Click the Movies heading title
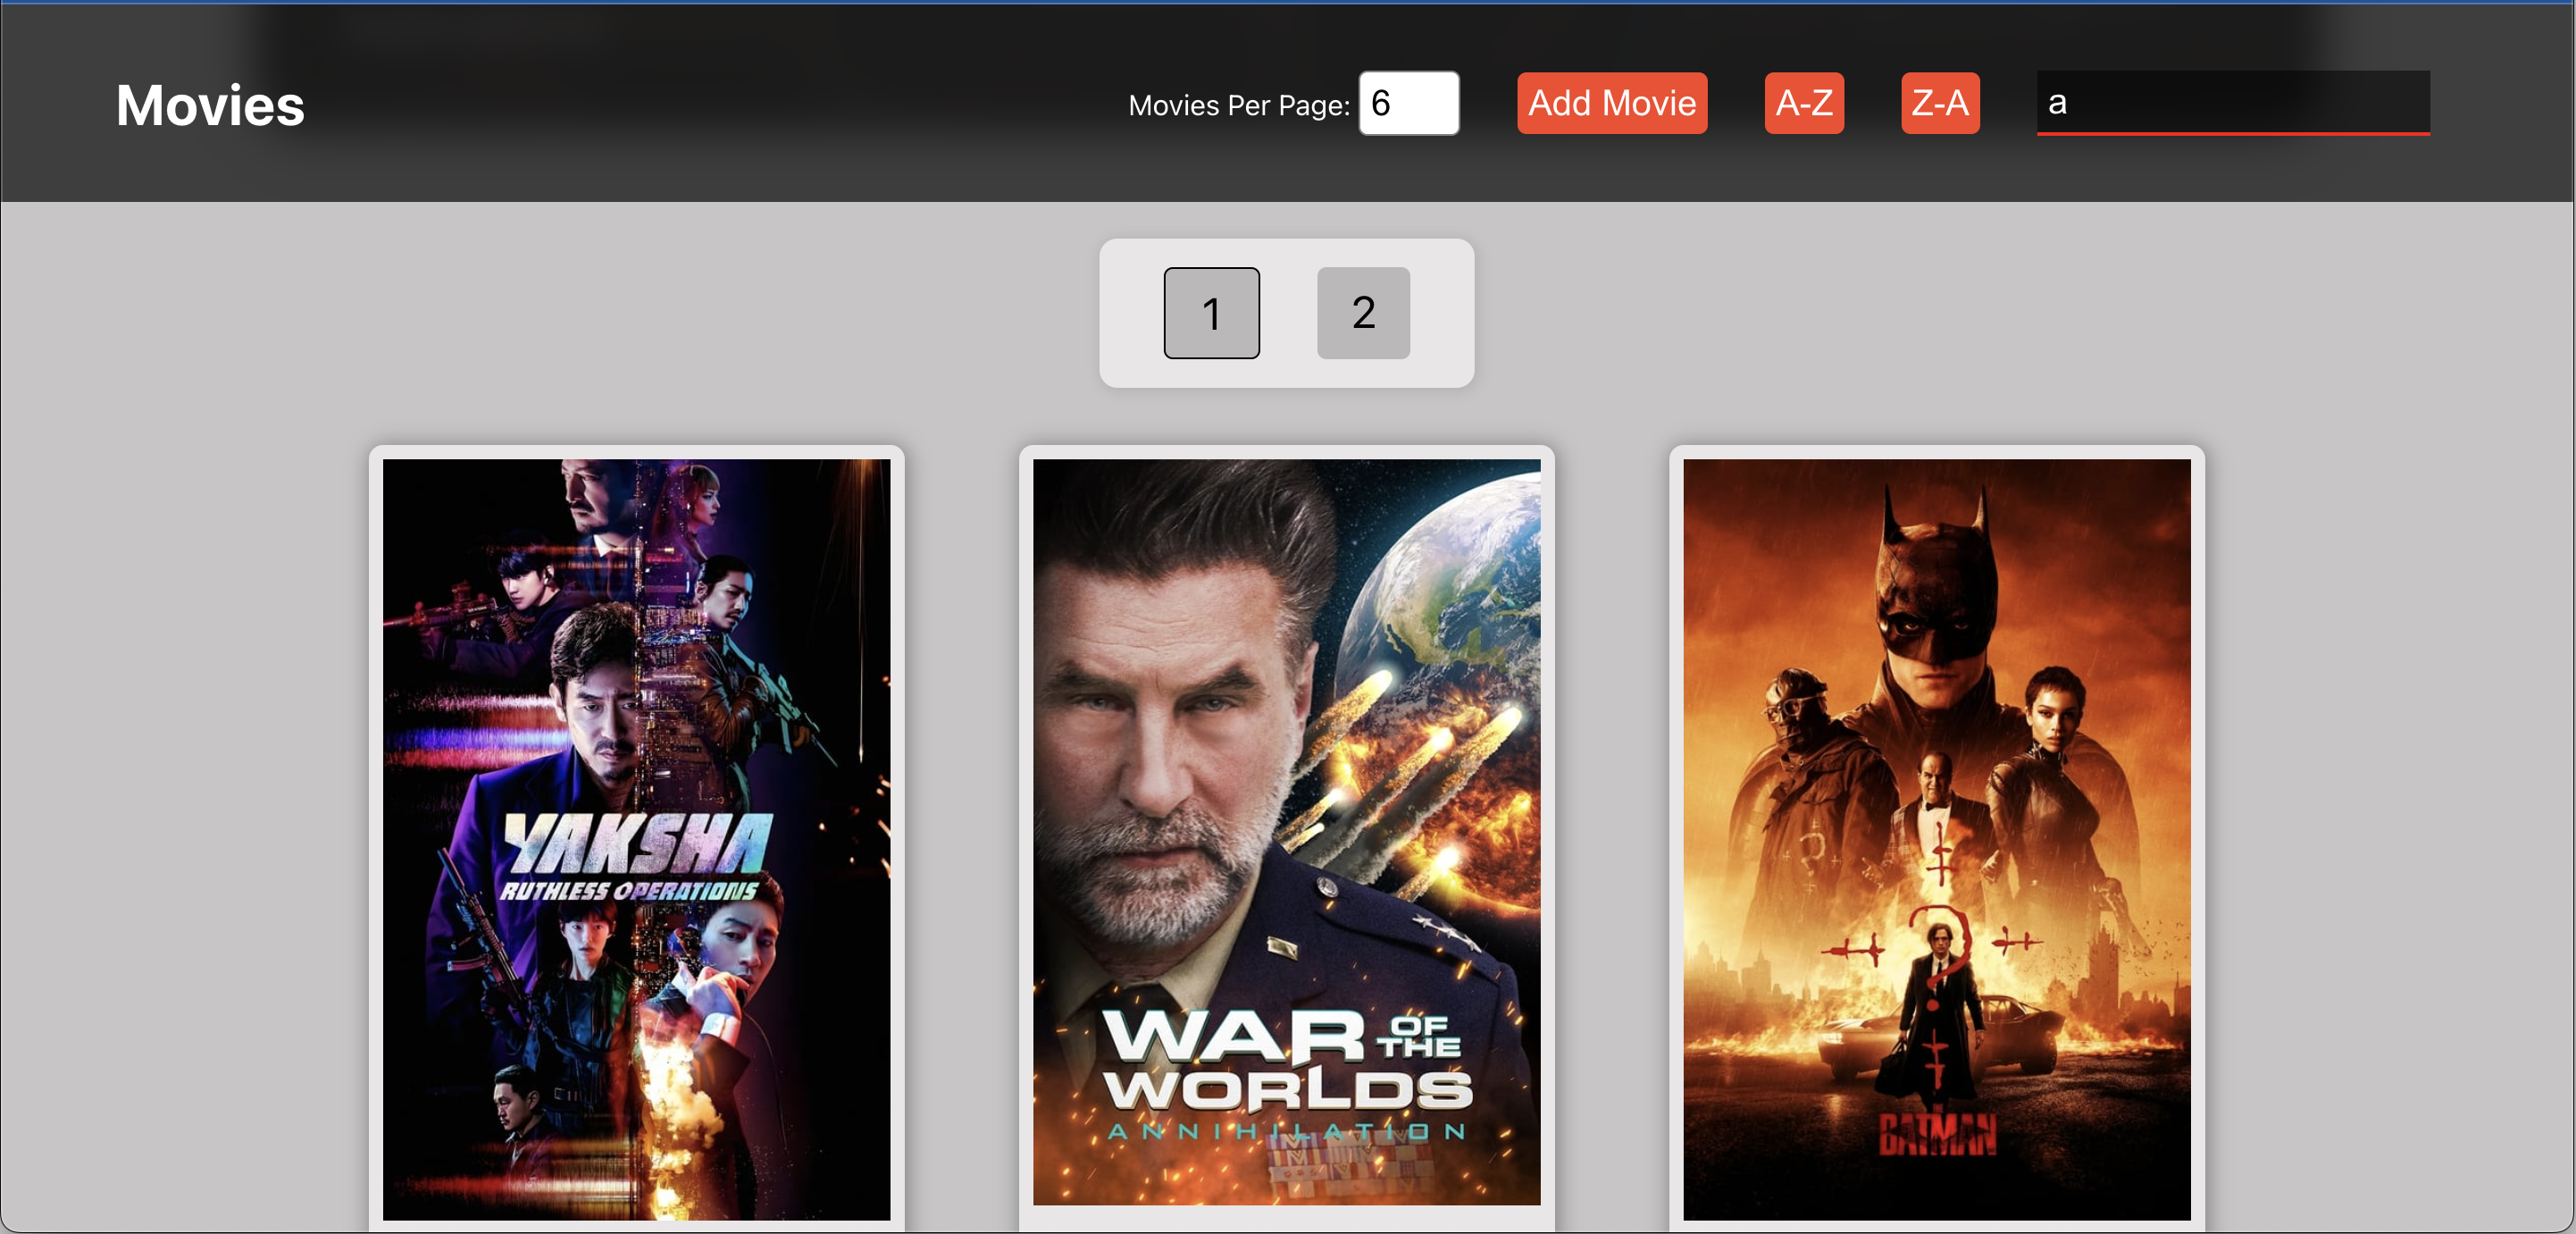 (210, 105)
